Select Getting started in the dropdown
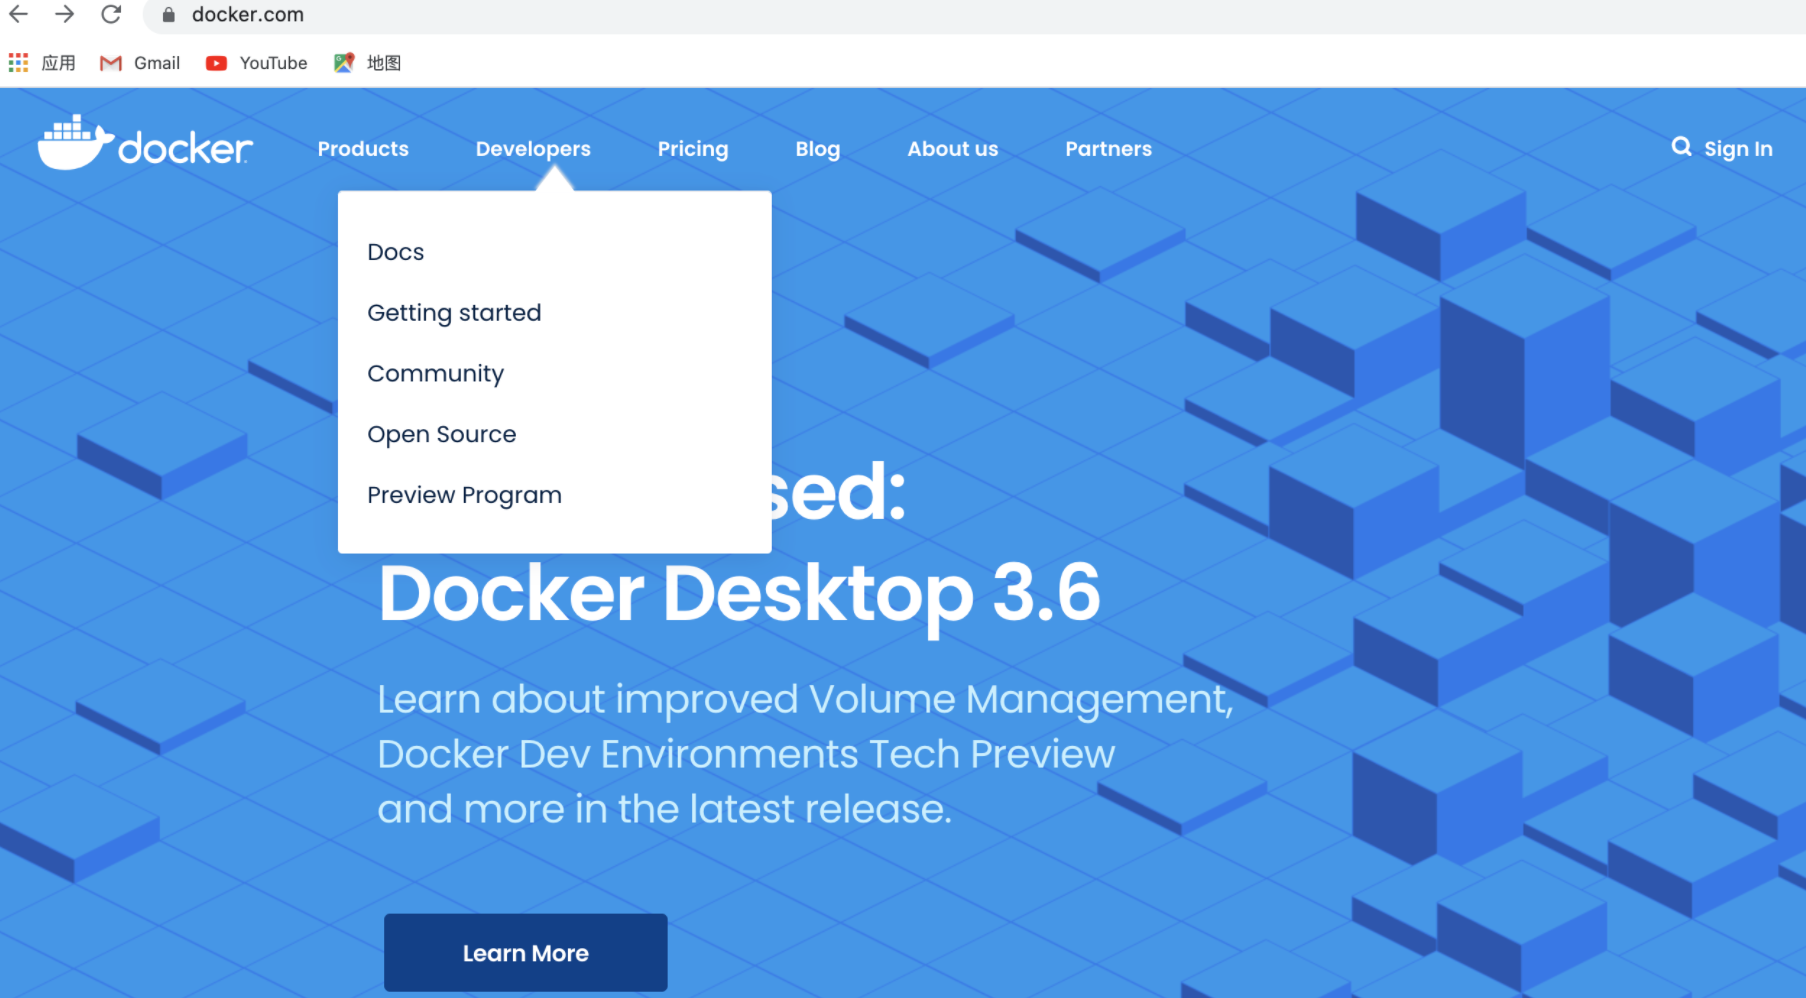1806x998 pixels. 454,313
